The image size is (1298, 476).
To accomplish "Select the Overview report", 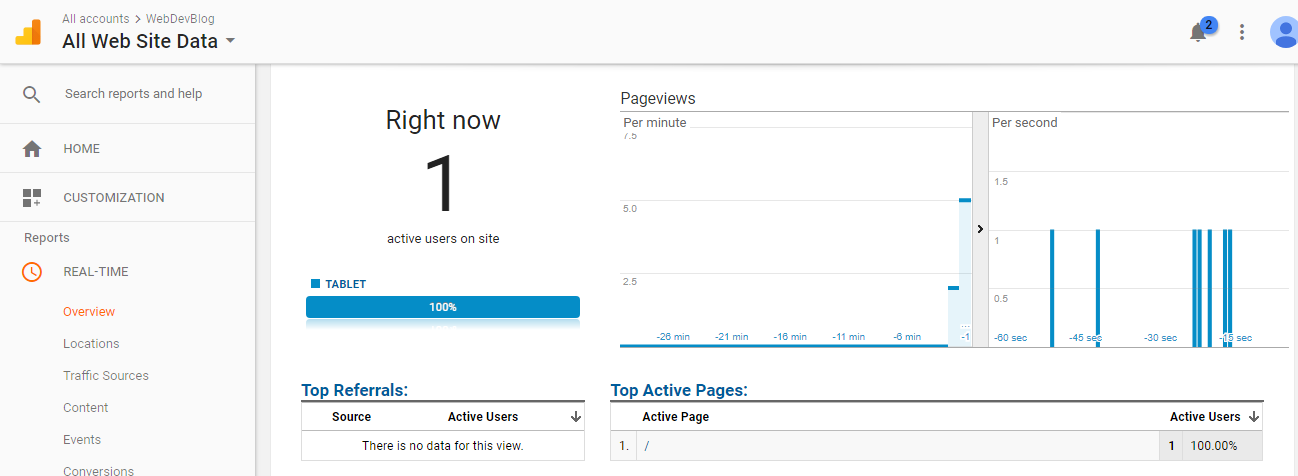I will (x=89, y=312).
